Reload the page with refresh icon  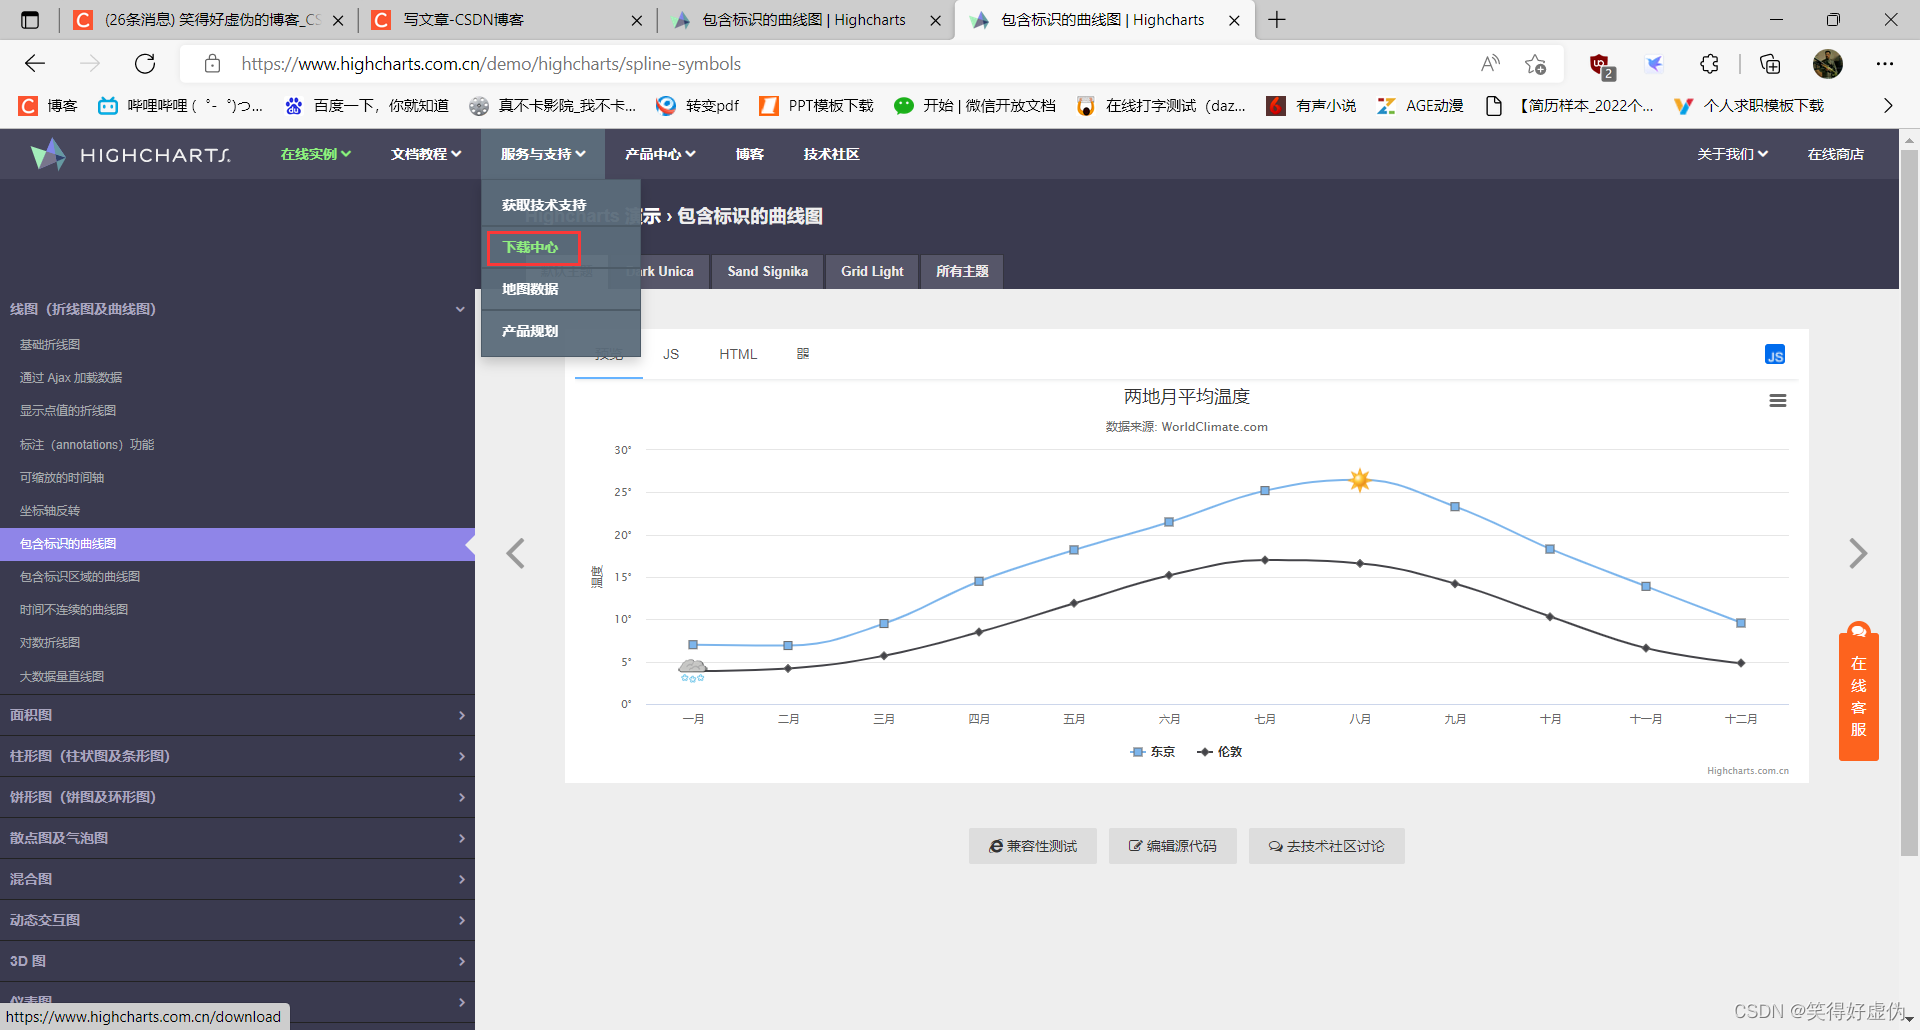[x=145, y=64]
